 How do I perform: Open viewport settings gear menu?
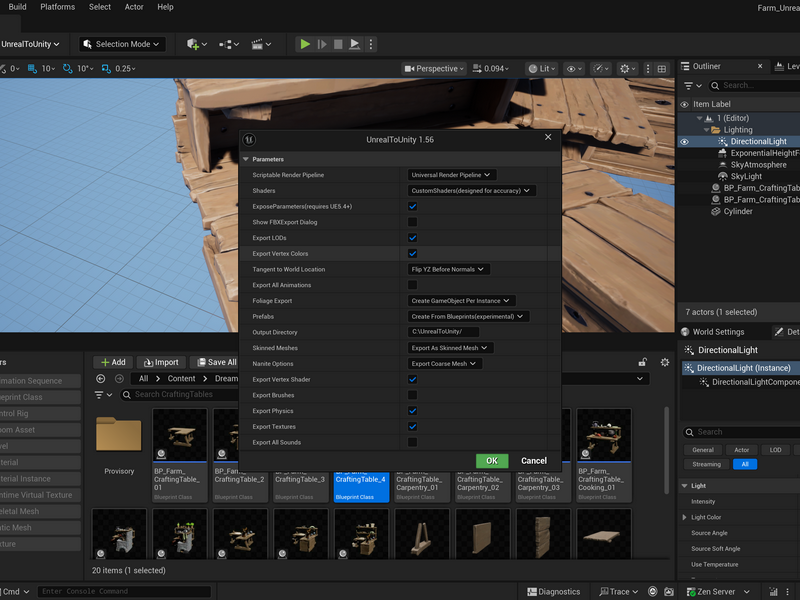(627, 68)
